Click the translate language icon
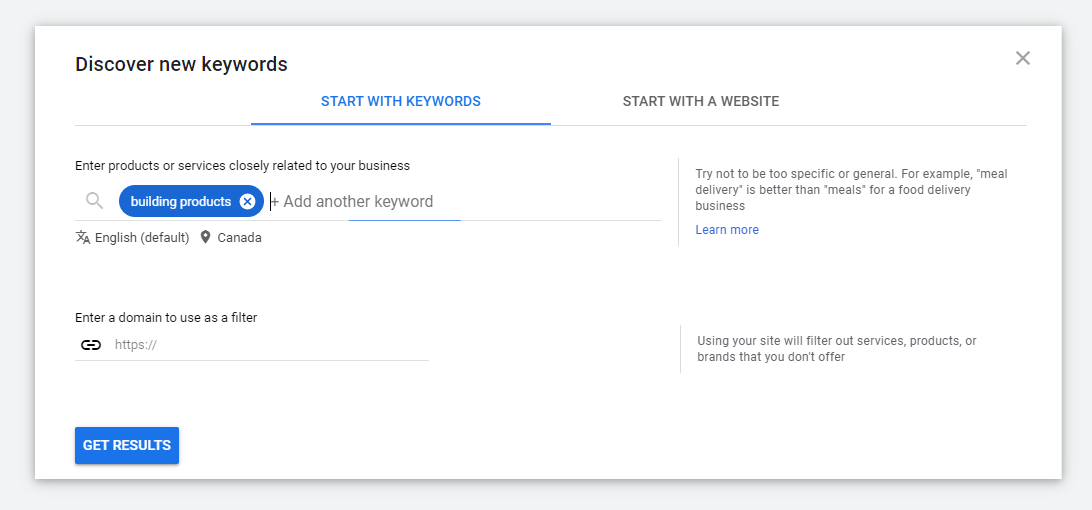1092x510 pixels. pyautogui.click(x=83, y=238)
